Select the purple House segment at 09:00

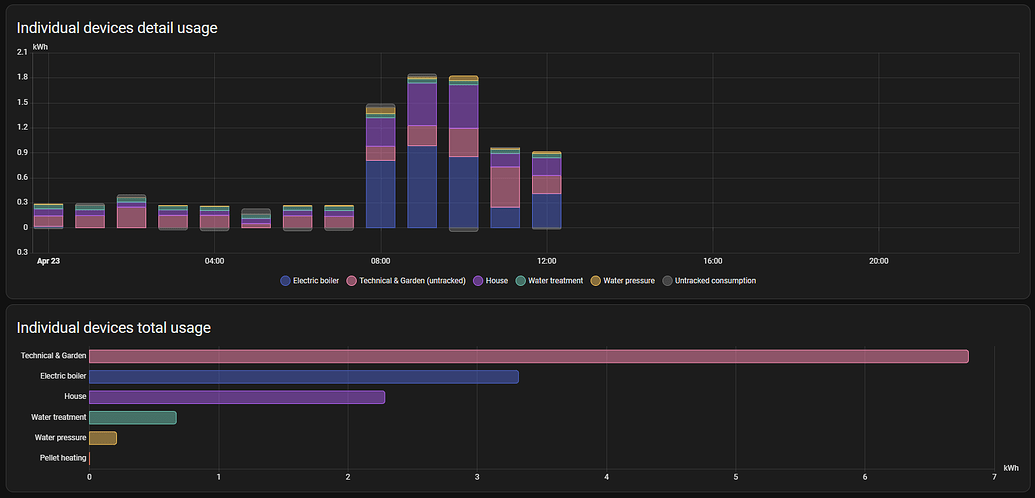pos(422,104)
